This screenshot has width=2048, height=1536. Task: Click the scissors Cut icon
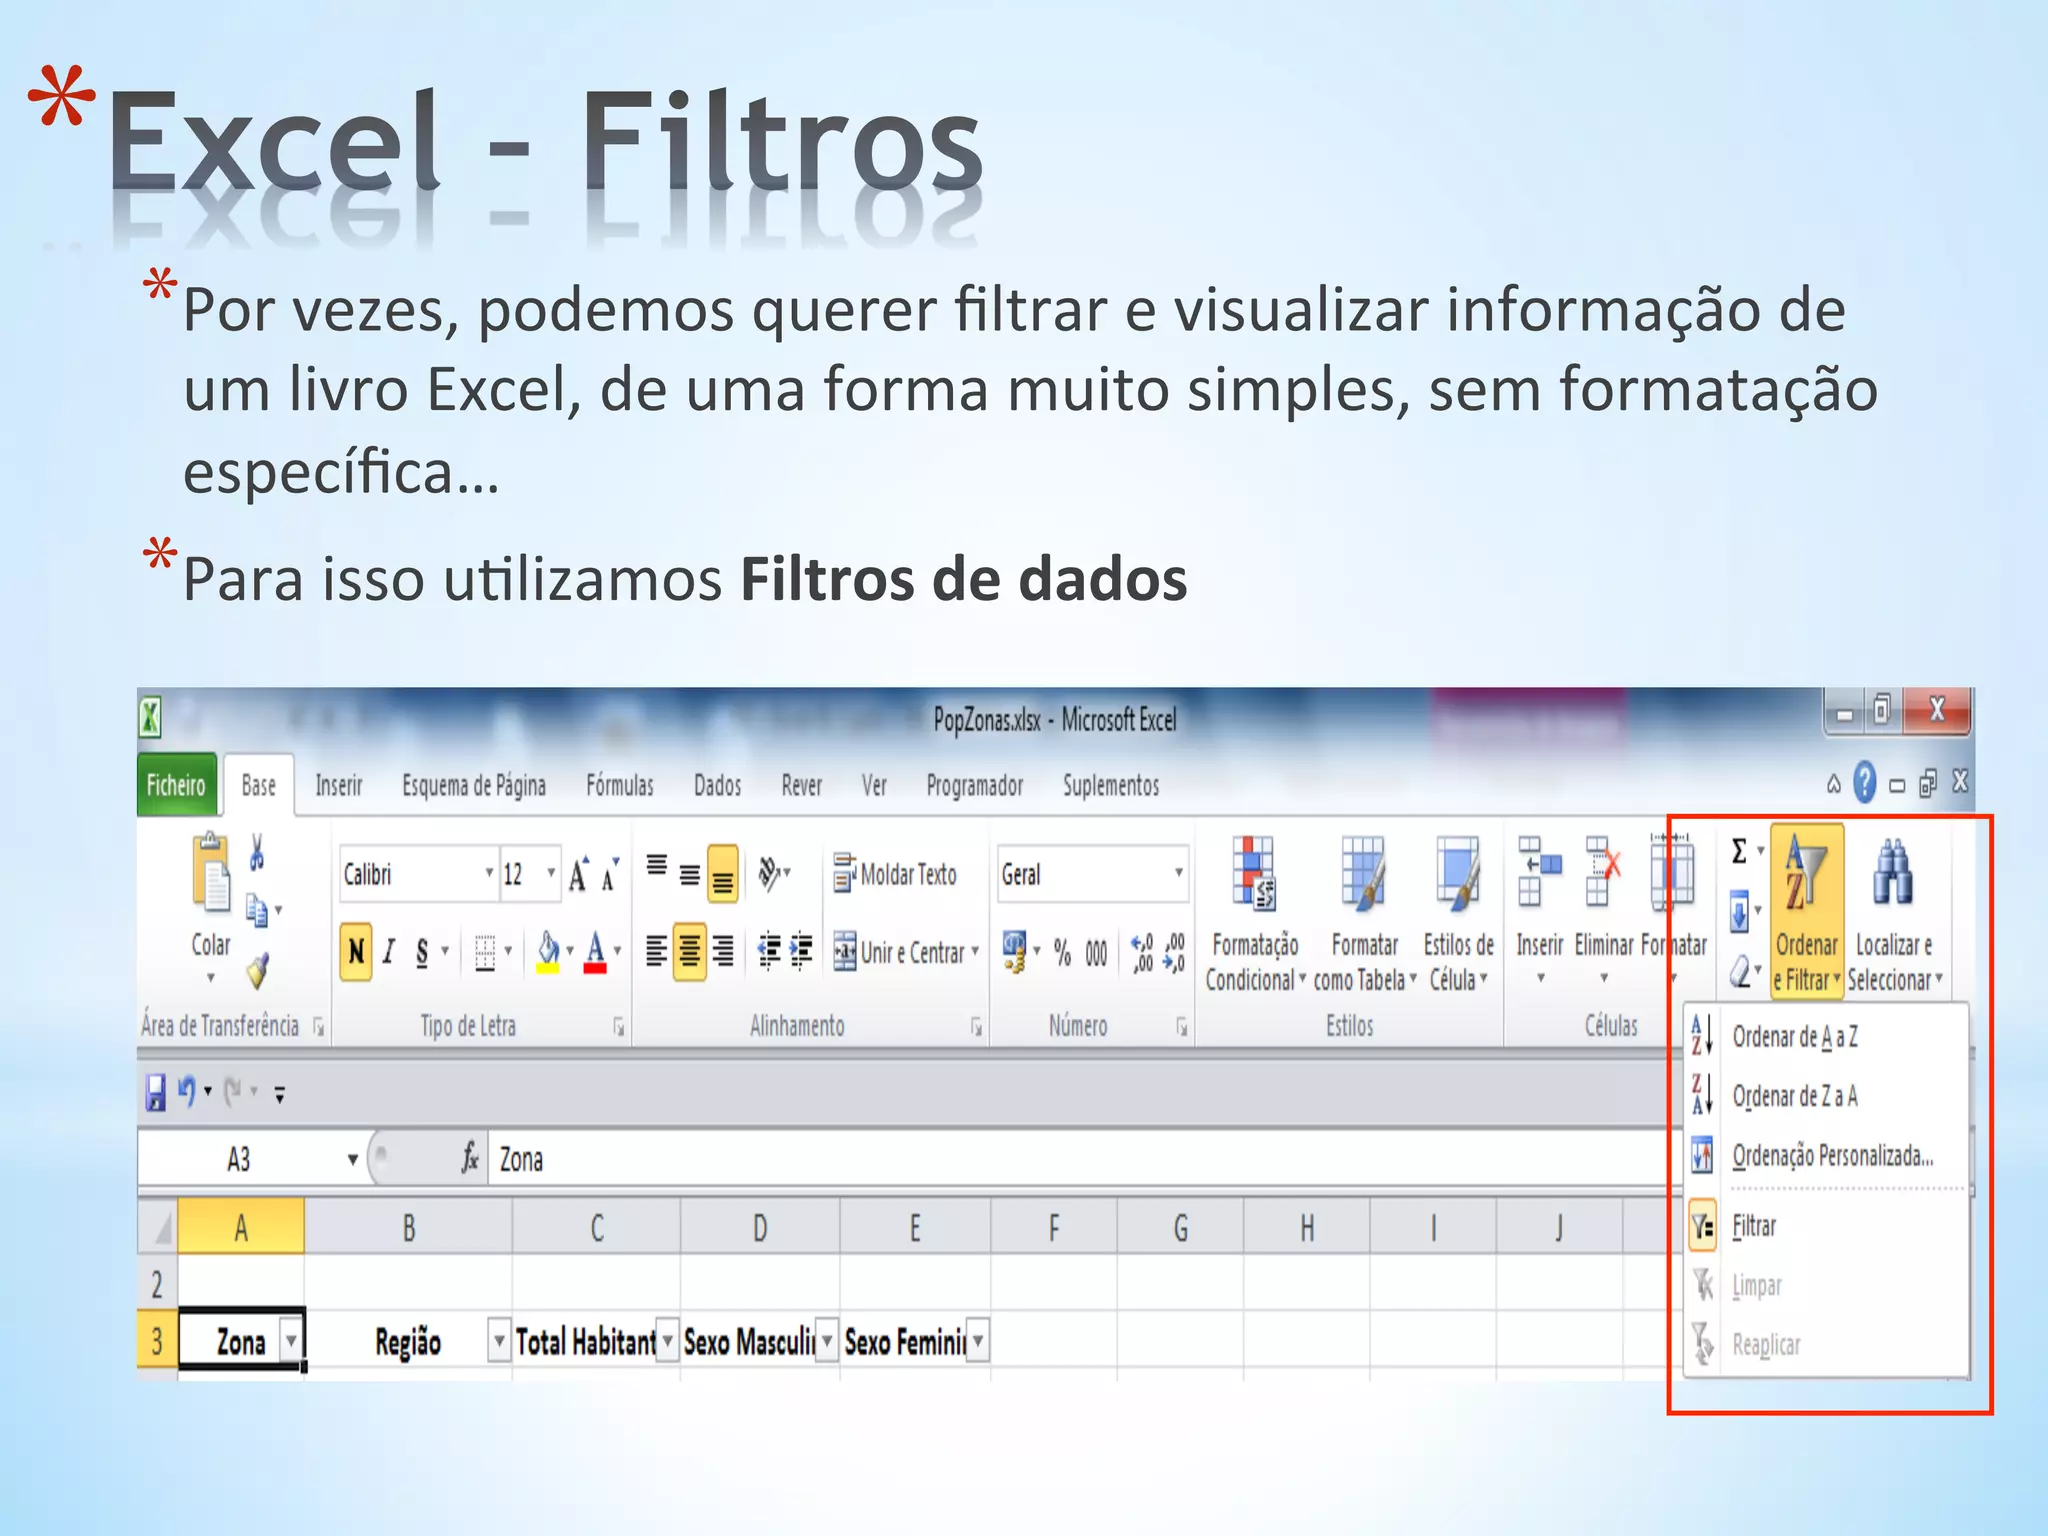coord(257,853)
